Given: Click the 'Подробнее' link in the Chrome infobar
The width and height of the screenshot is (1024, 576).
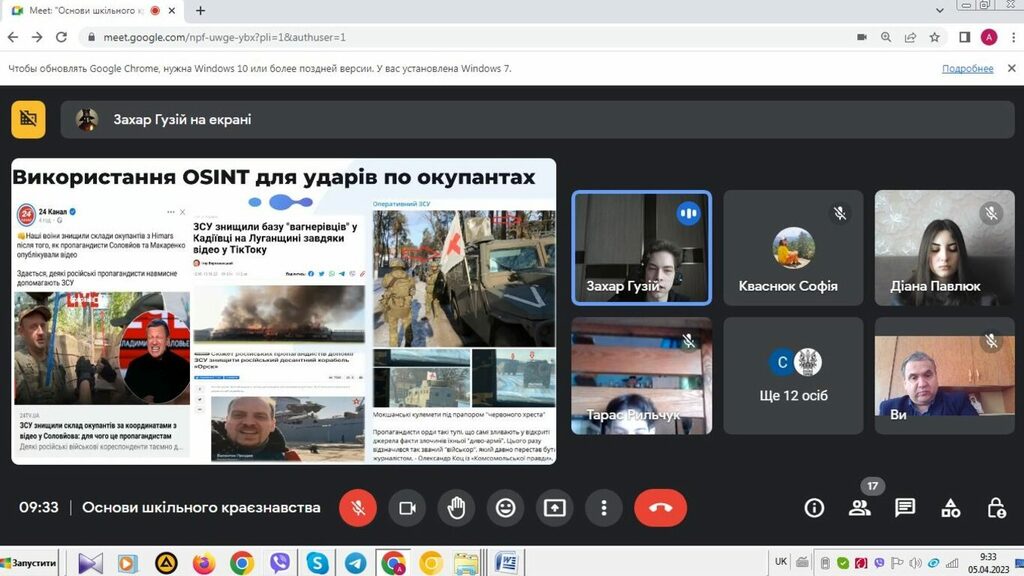Looking at the screenshot, I should tap(967, 69).
